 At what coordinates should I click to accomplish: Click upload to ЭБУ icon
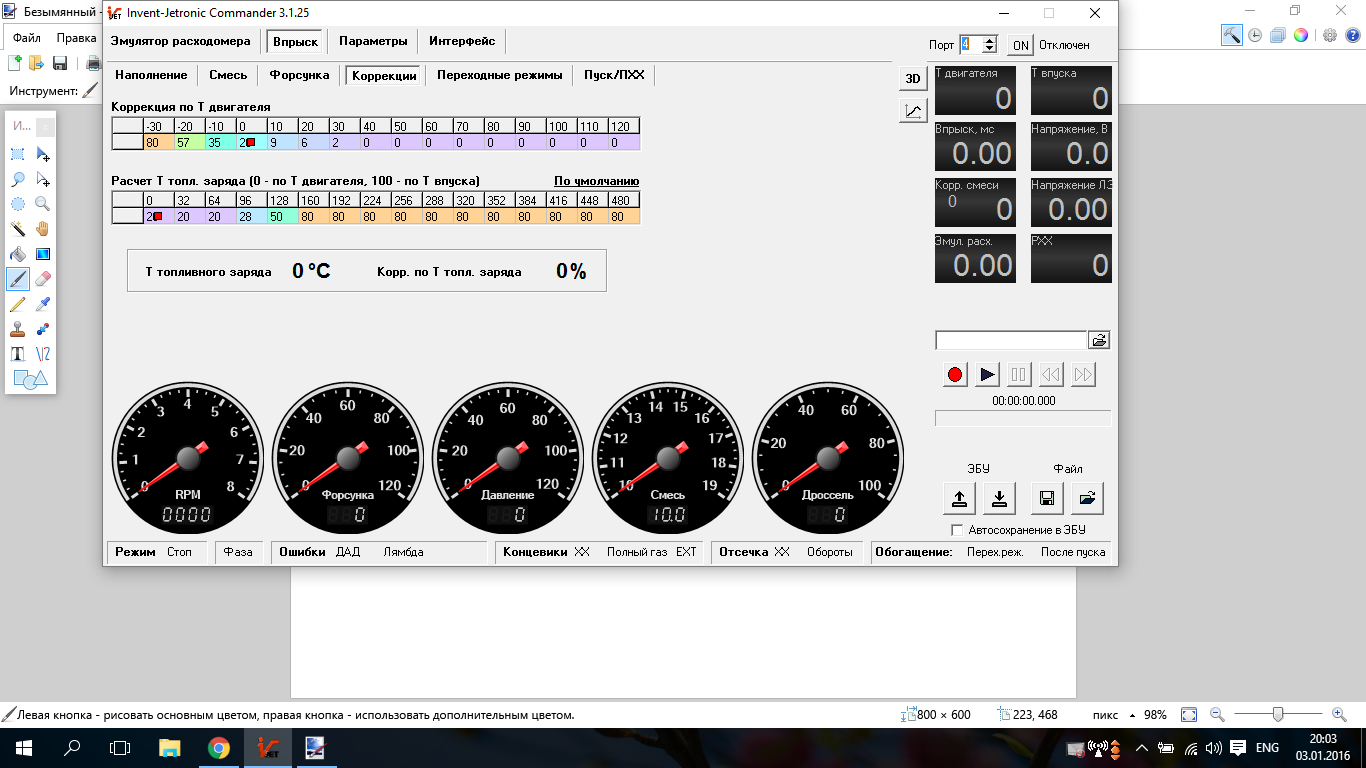tap(958, 498)
